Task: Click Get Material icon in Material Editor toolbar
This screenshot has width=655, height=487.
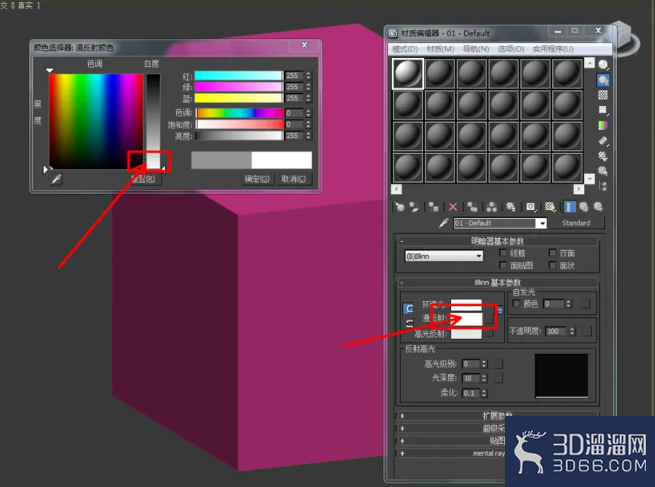Action: [x=400, y=207]
